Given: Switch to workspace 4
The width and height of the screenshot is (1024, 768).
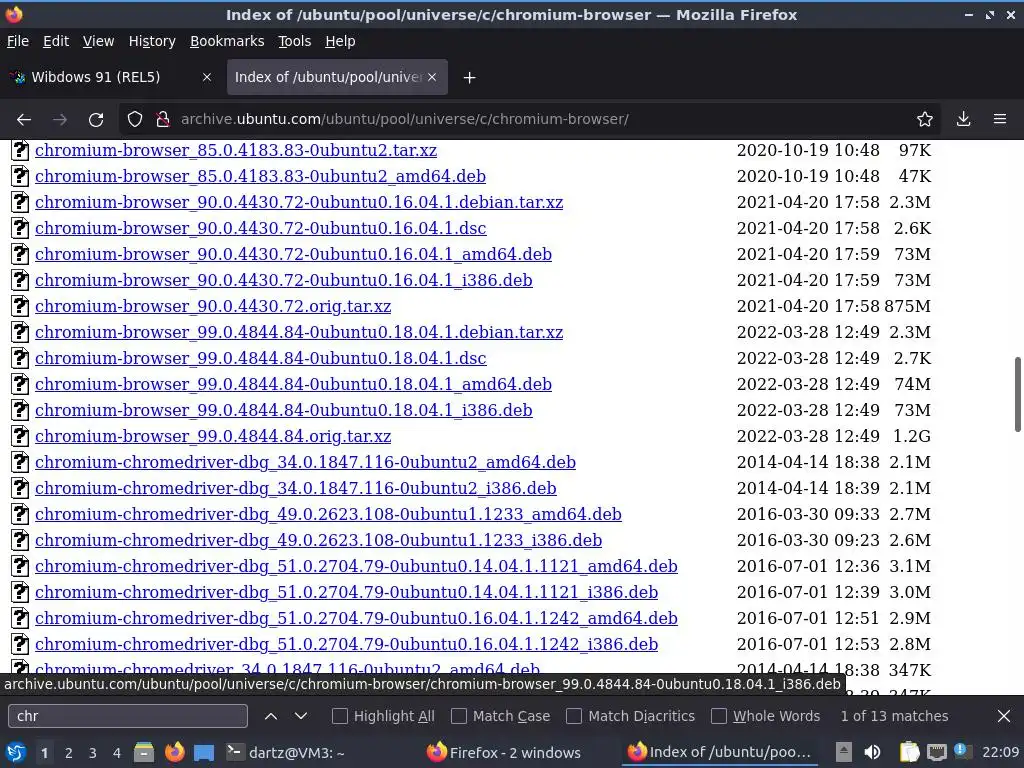Looking at the screenshot, I should point(117,753).
